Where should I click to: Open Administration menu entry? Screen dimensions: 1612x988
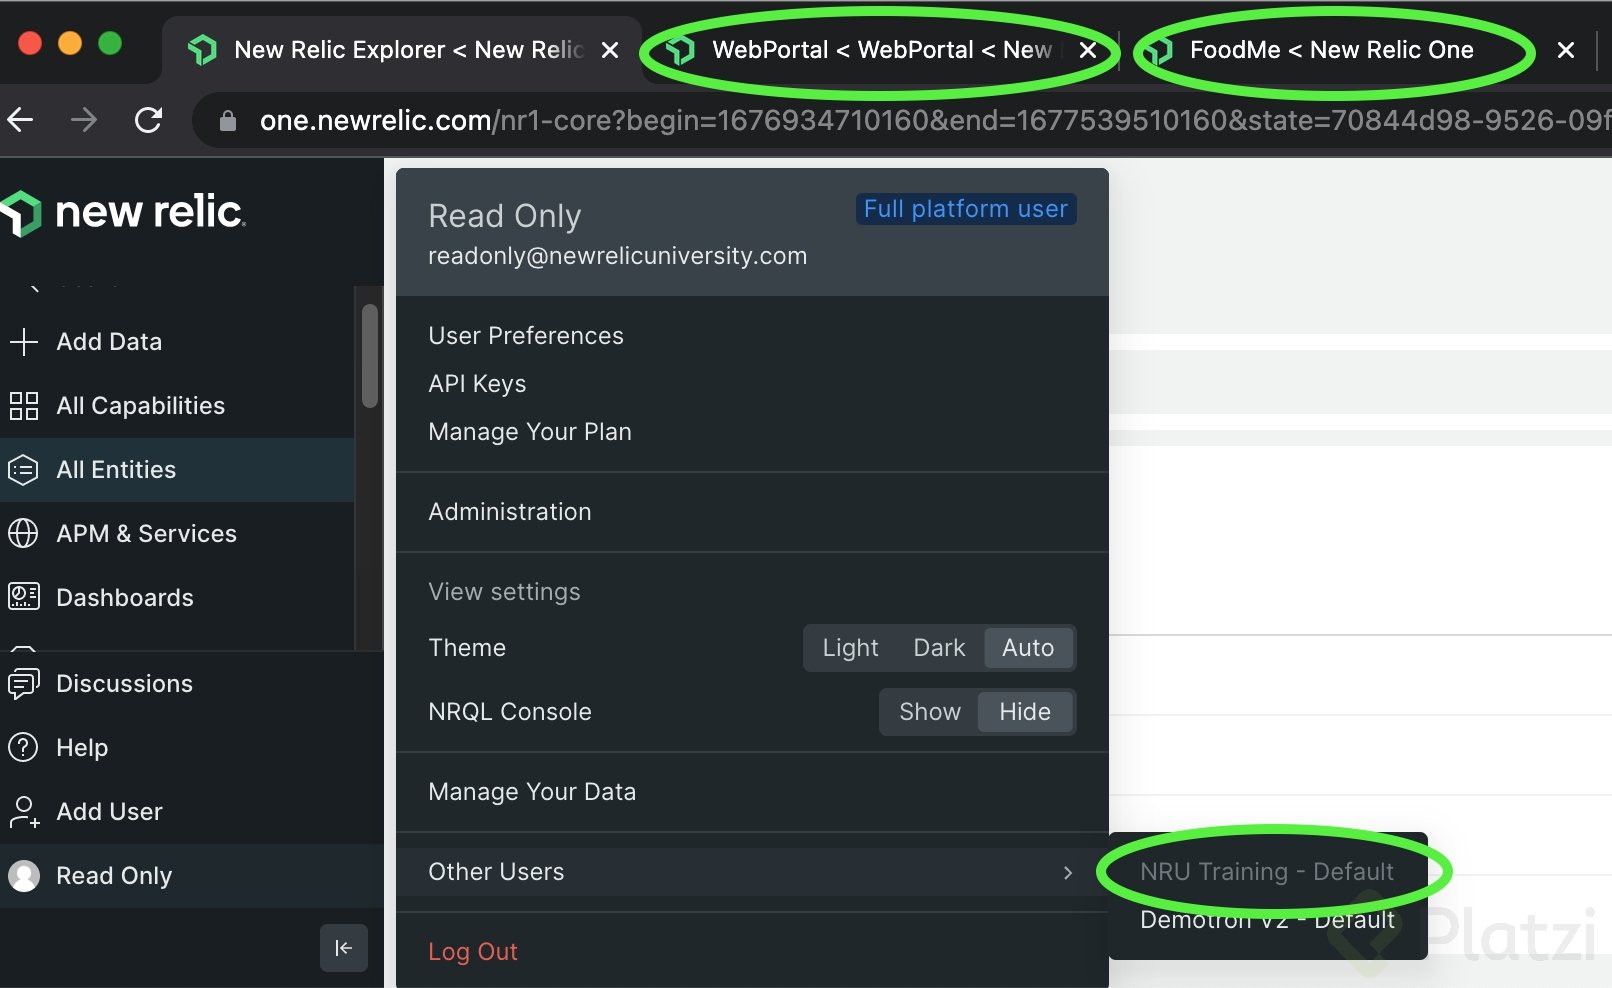coord(509,512)
